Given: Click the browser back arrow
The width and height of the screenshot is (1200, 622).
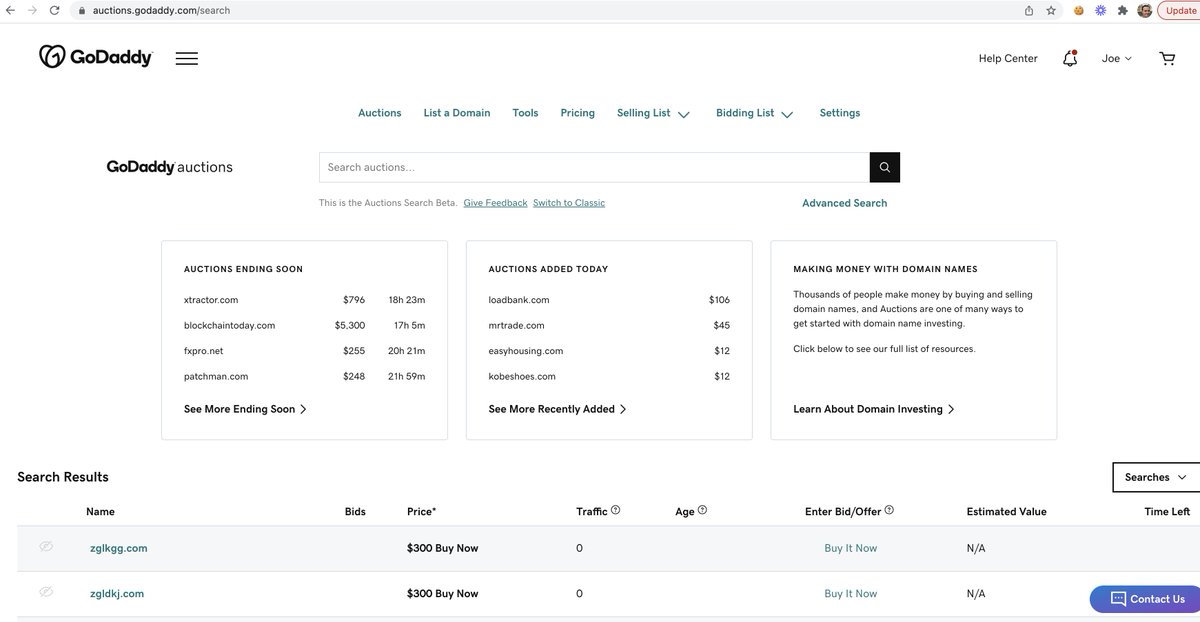Looking at the screenshot, I should (10, 10).
